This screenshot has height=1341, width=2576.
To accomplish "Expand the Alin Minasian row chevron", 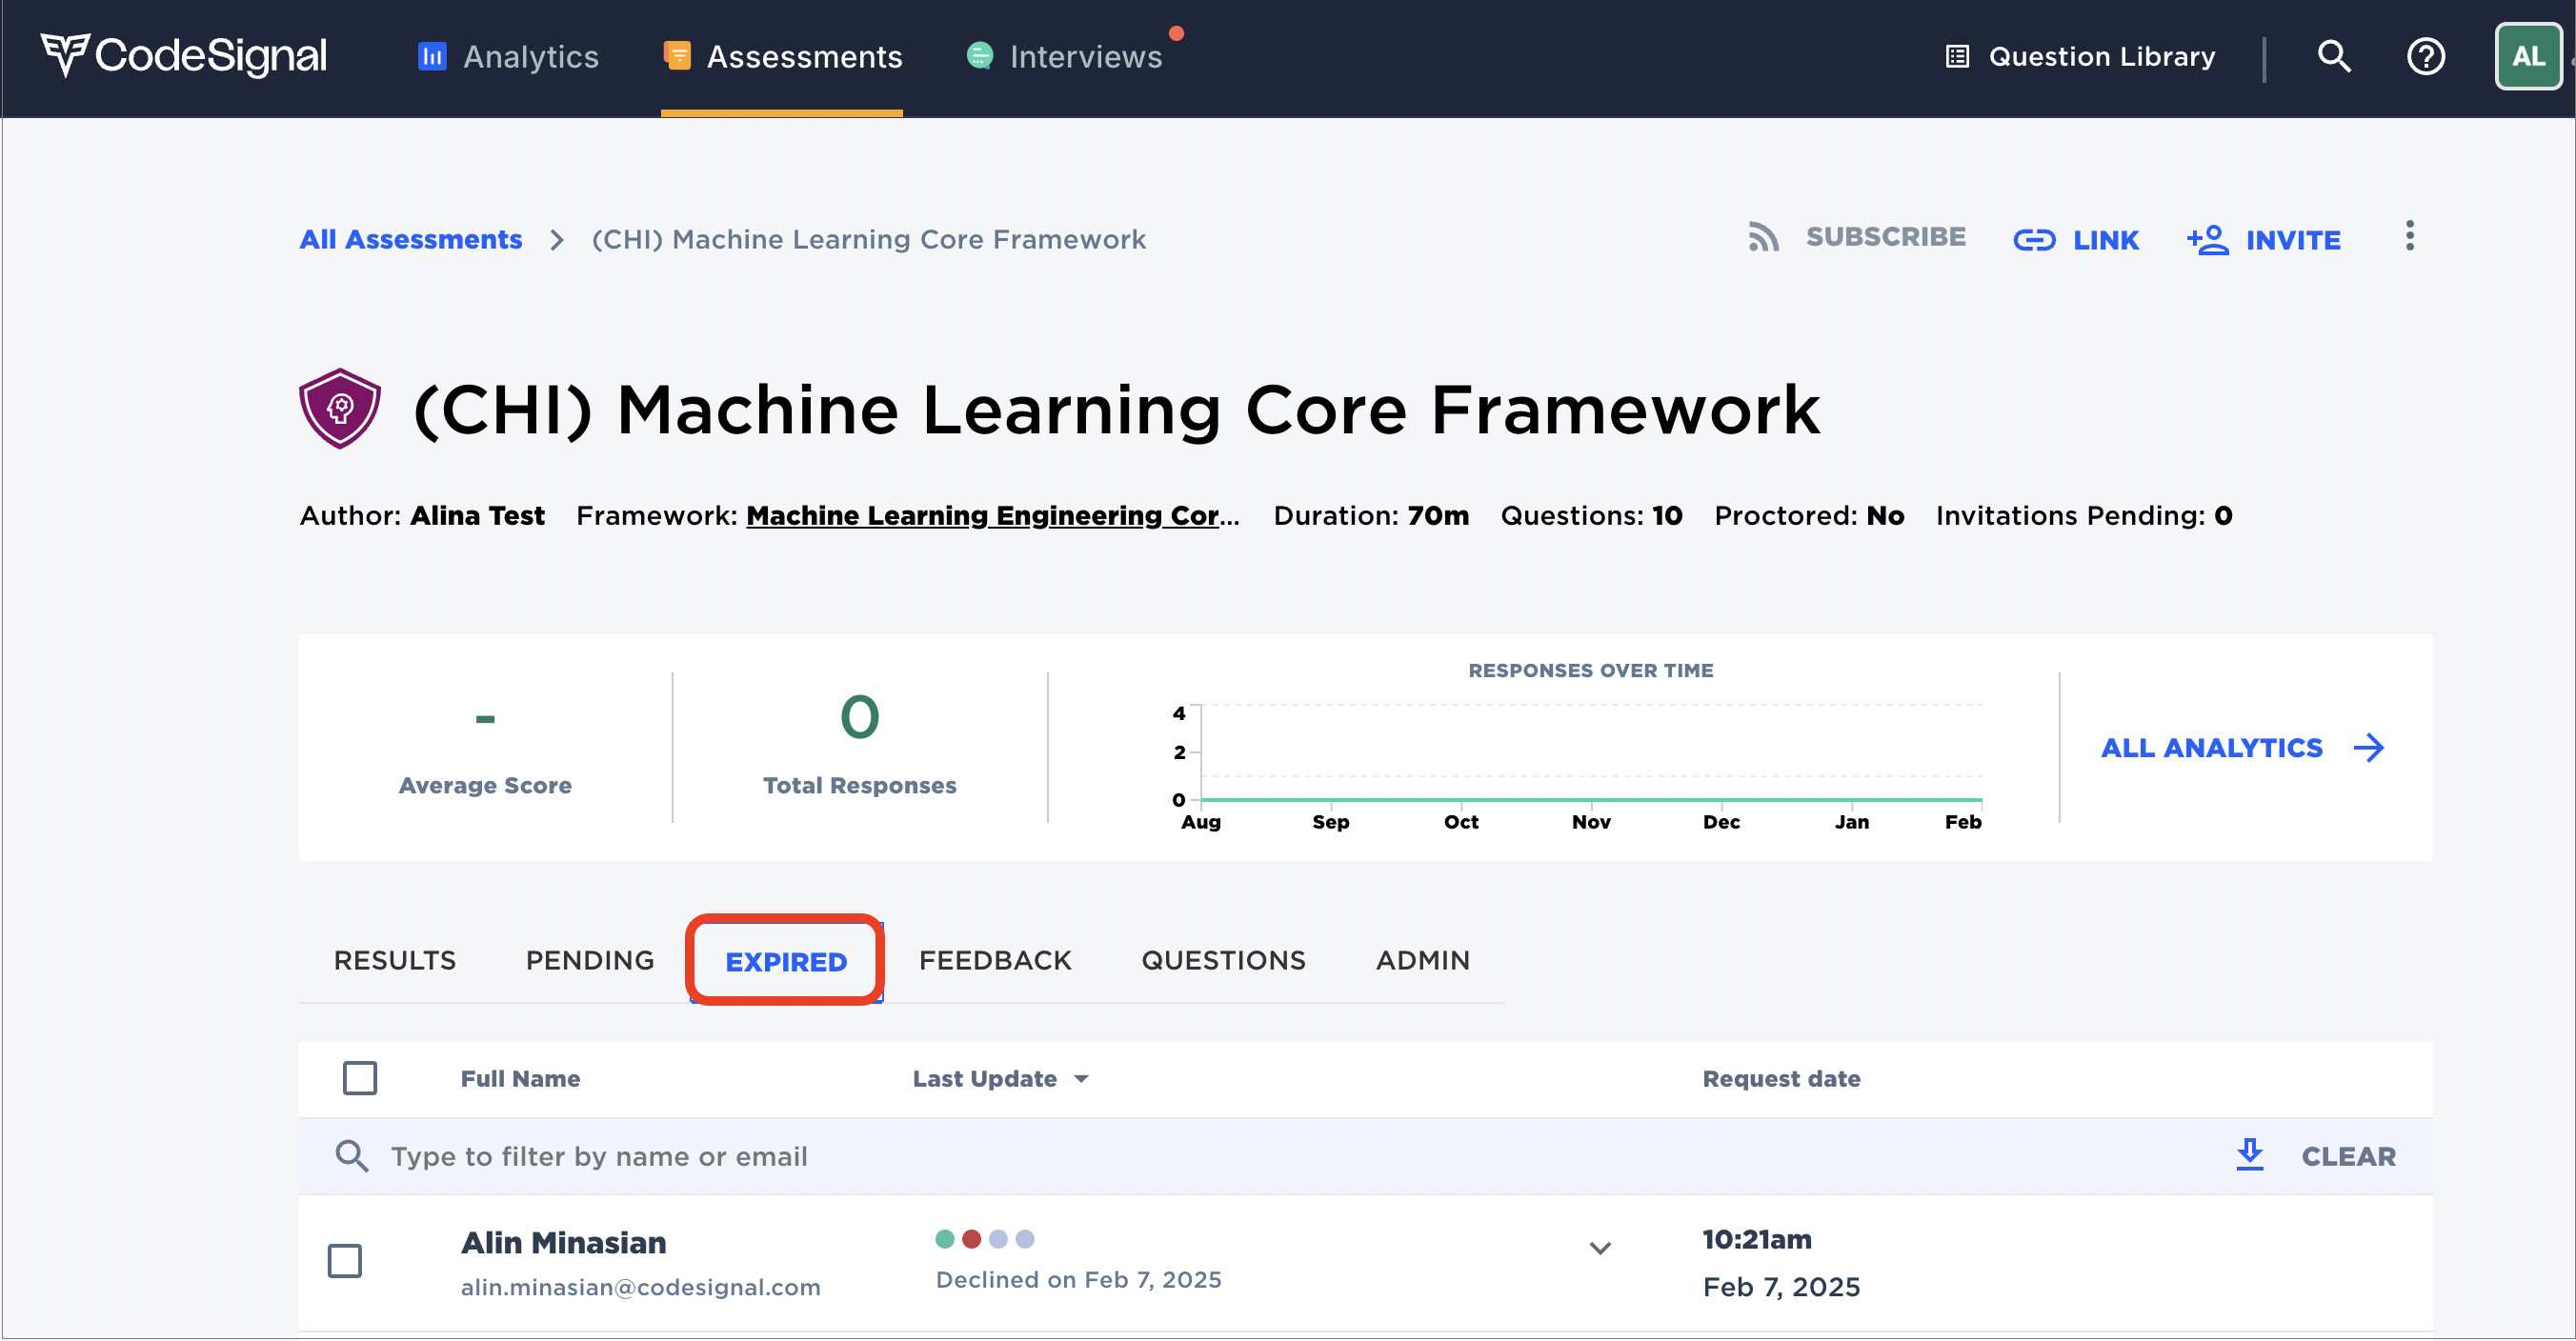I will [x=1600, y=1247].
